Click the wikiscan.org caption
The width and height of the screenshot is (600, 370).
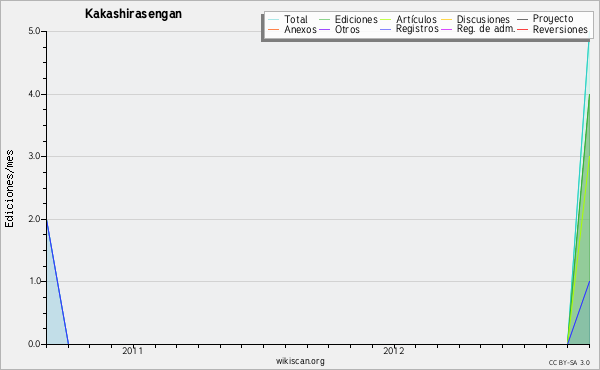pos(300,361)
